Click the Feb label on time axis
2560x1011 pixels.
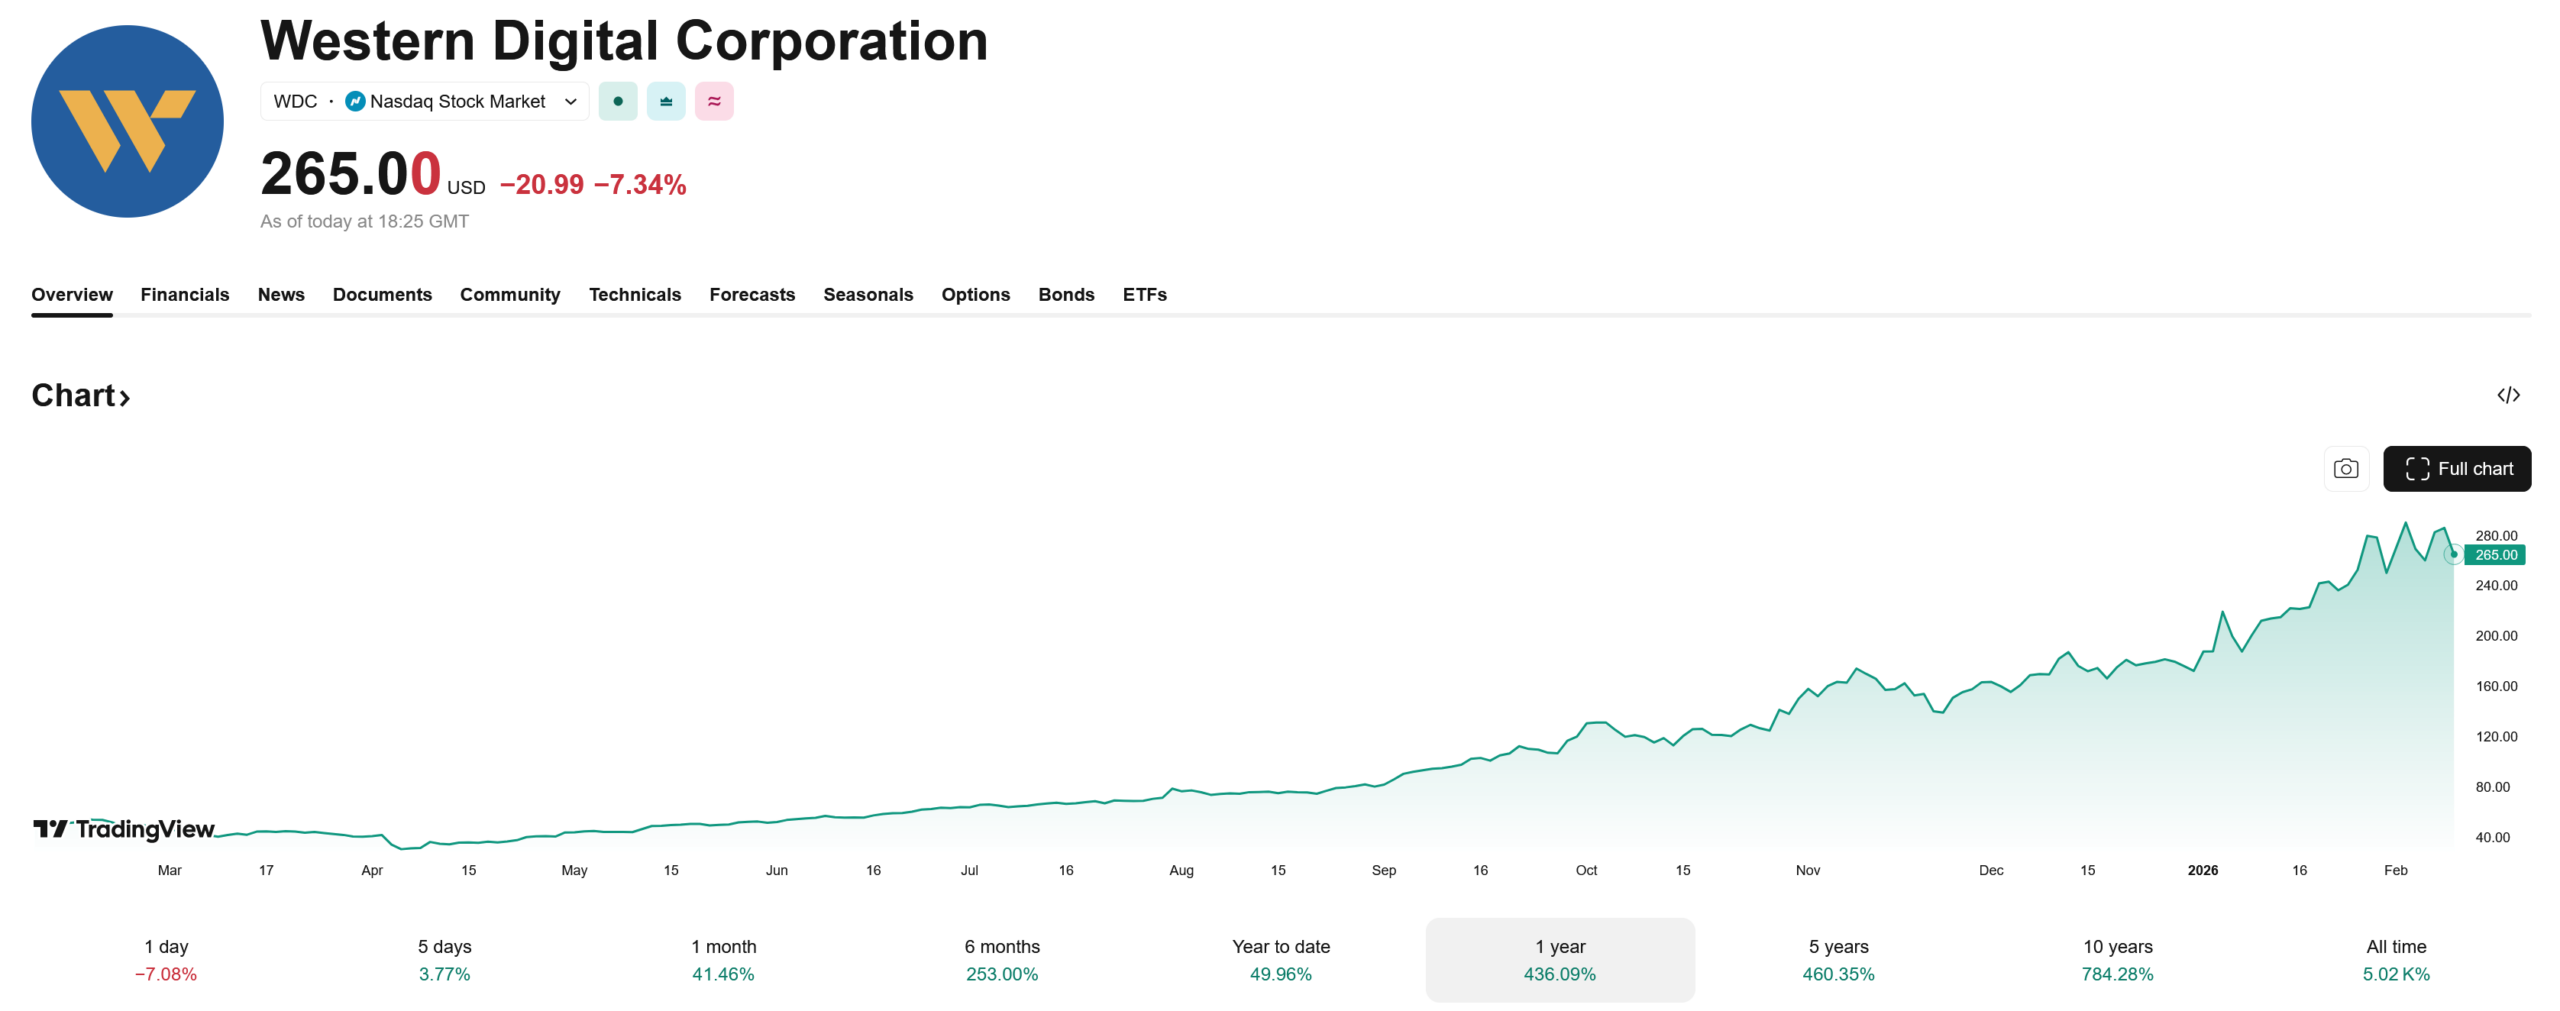click(2395, 870)
